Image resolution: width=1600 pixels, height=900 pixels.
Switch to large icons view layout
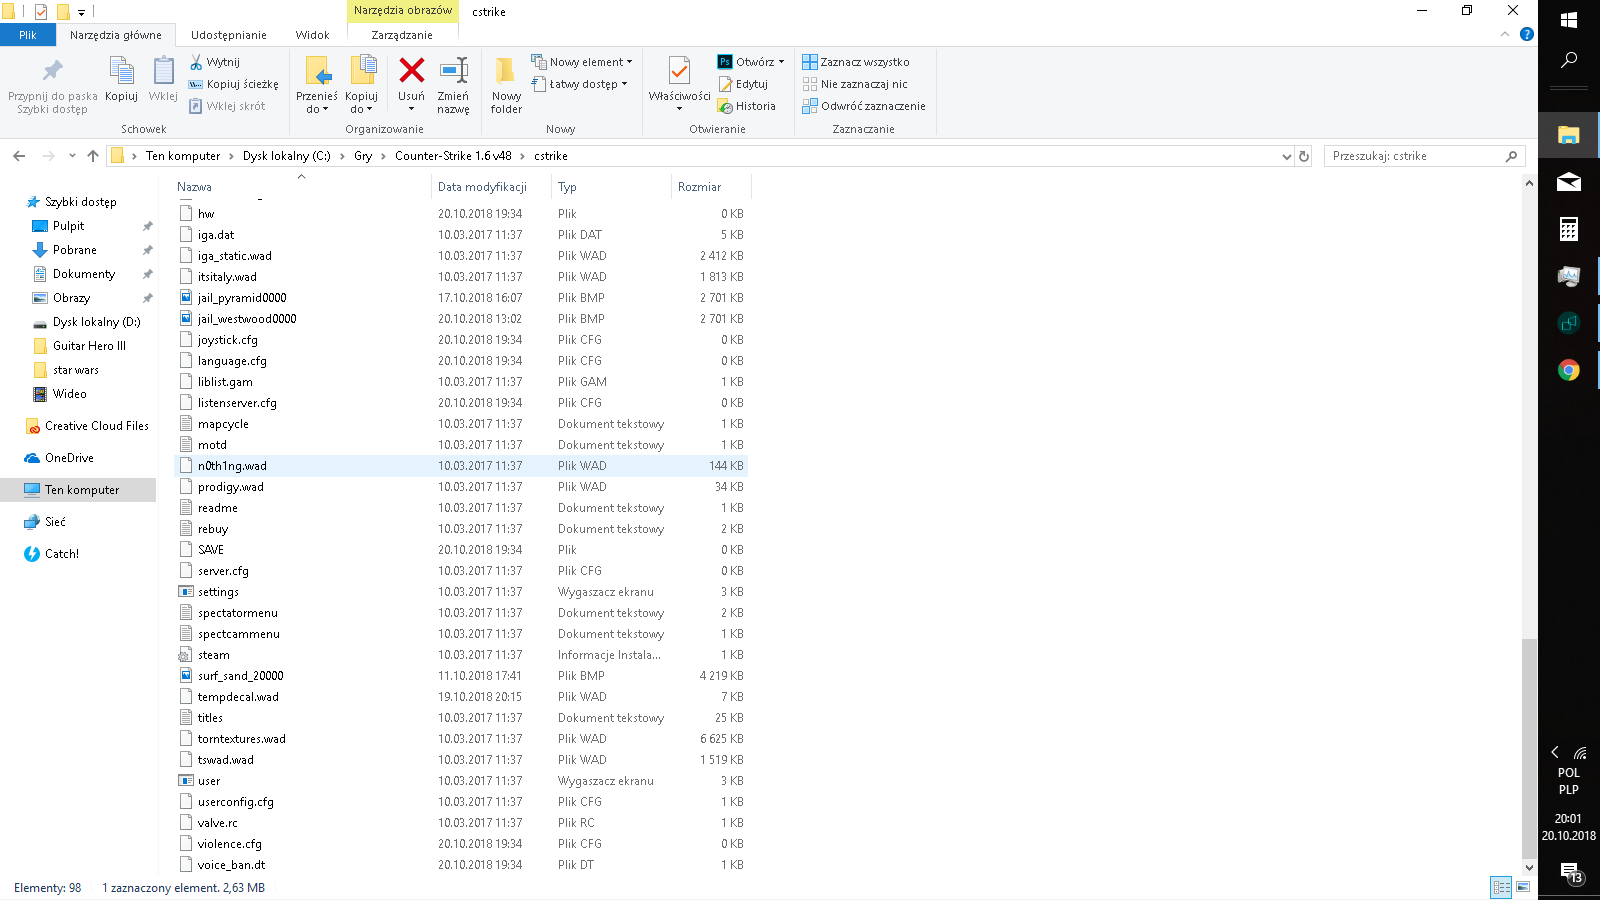(1523, 887)
